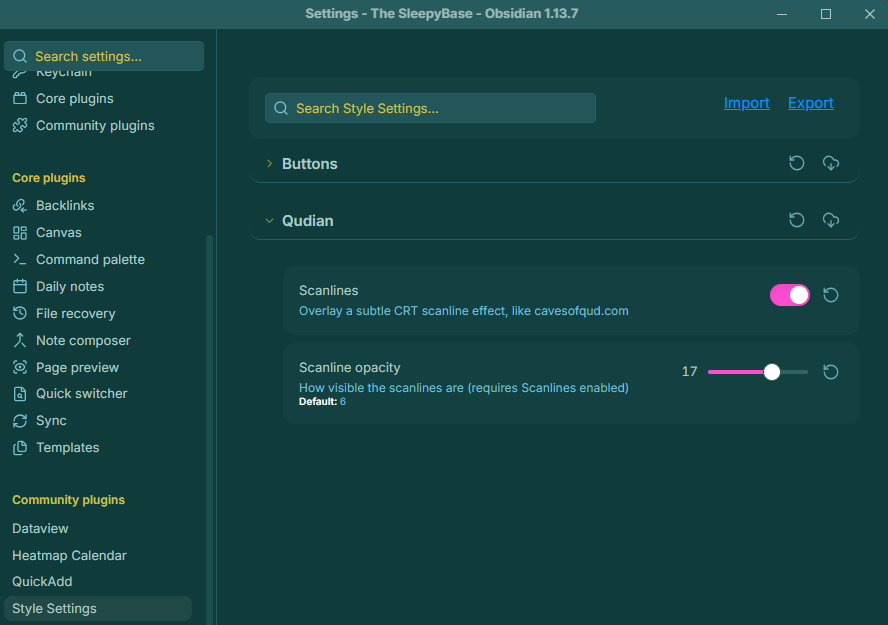This screenshot has height=625, width=888.
Task: Click the Note composer merge icon
Action: pos(20,340)
